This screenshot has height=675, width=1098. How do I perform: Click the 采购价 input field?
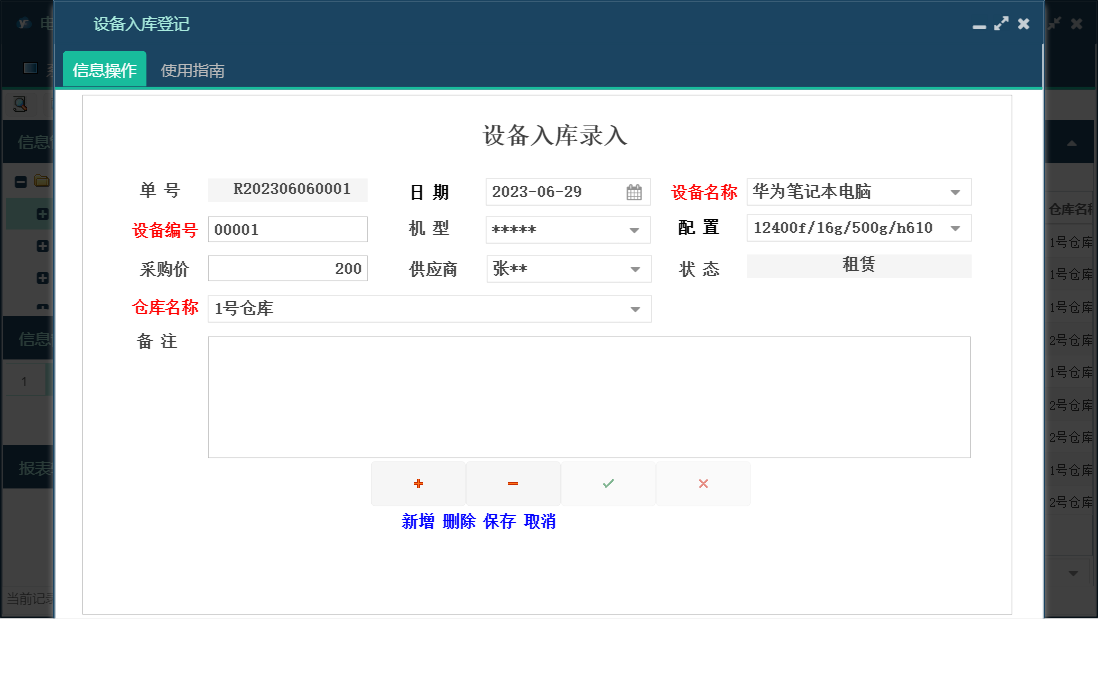point(287,268)
